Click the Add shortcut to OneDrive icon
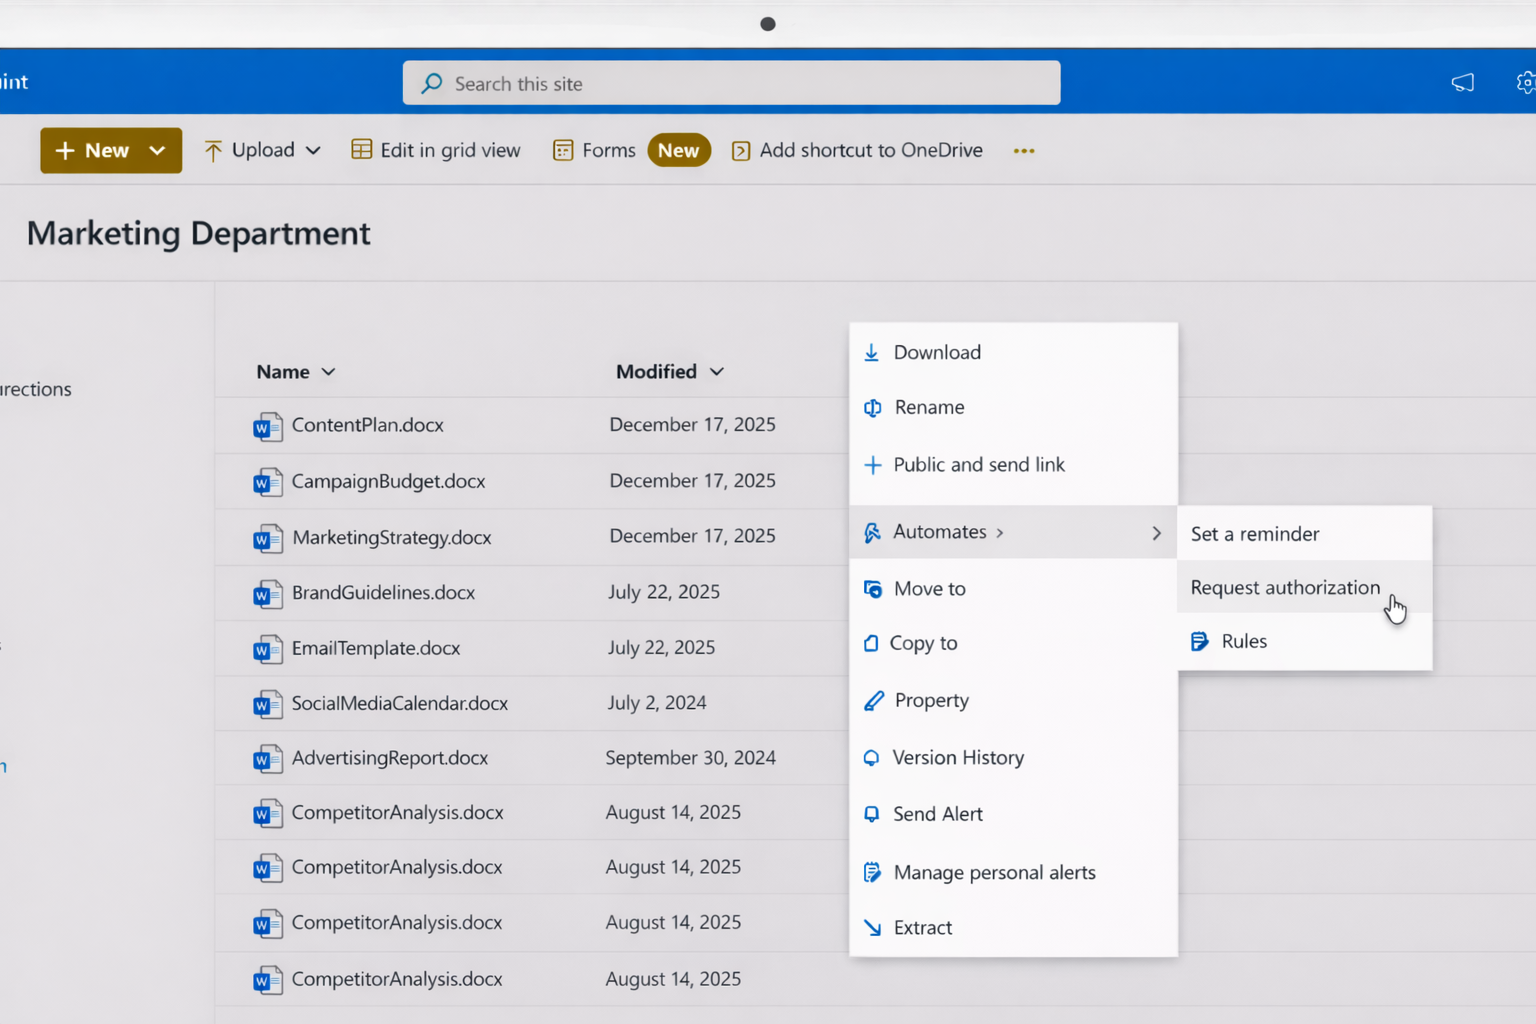The height and width of the screenshot is (1024, 1536). (x=741, y=151)
